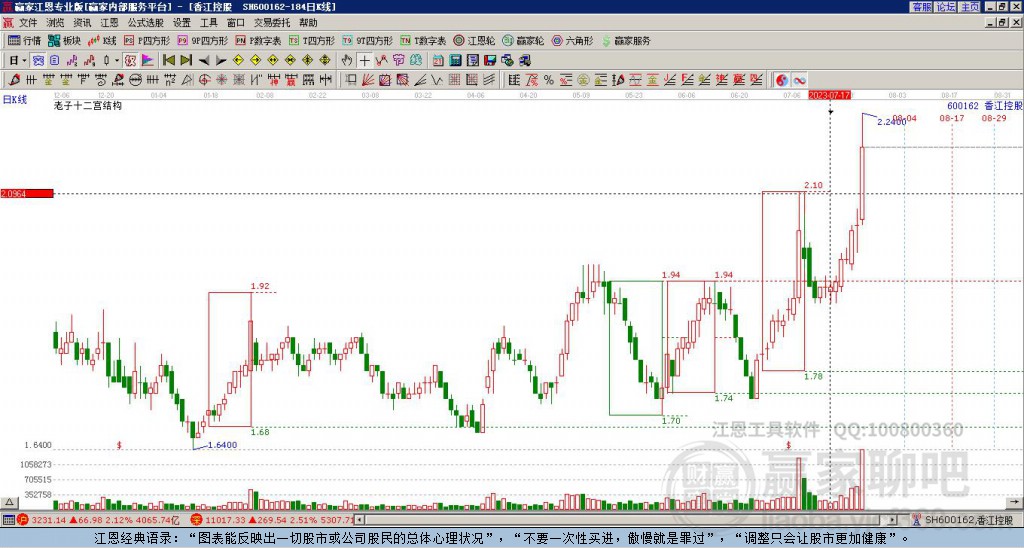The height and width of the screenshot is (548, 1024).
Task: Click the 论坛 forum button
Action: [x=946, y=7]
